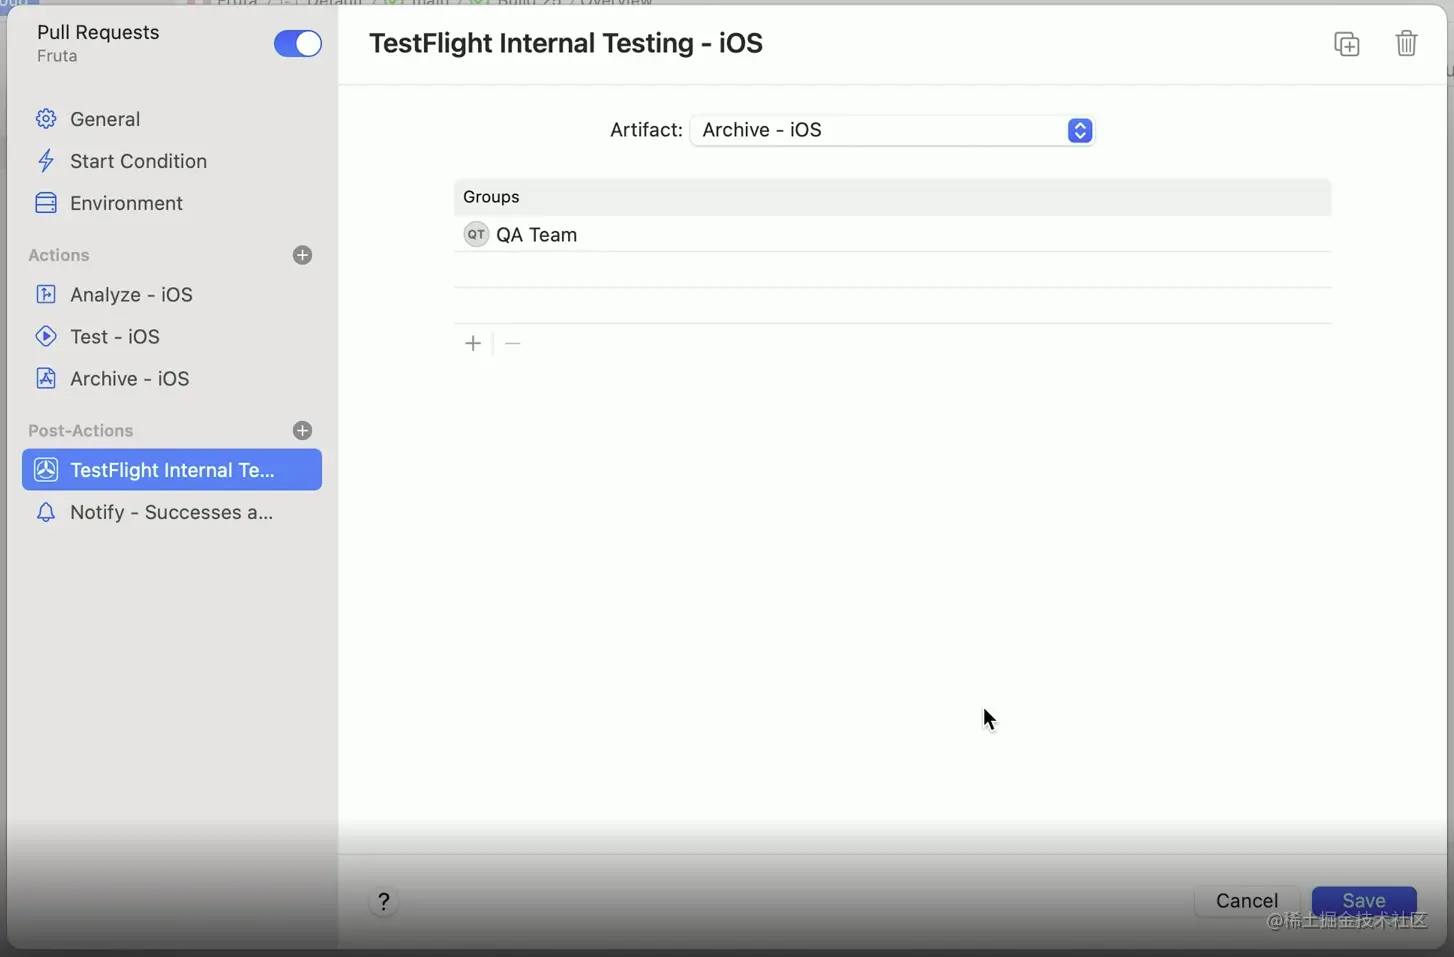Select TestFlight Internal Testing post-action
The width and height of the screenshot is (1454, 957).
click(x=171, y=470)
